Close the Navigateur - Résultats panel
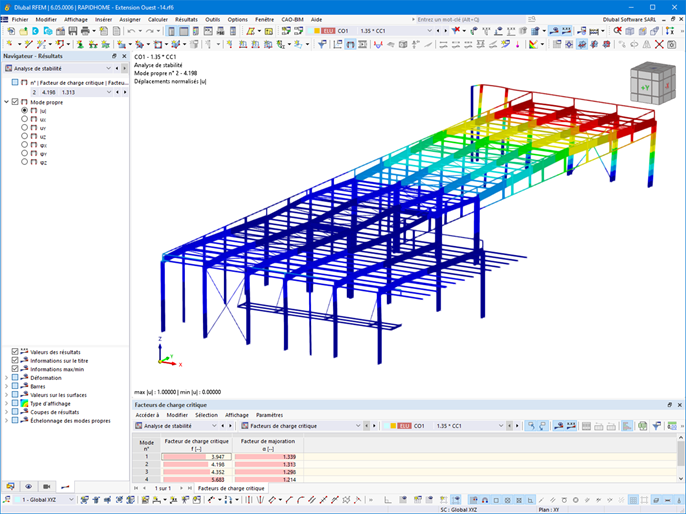The image size is (686, 514). pyautogui.click(x=124, y=56)
